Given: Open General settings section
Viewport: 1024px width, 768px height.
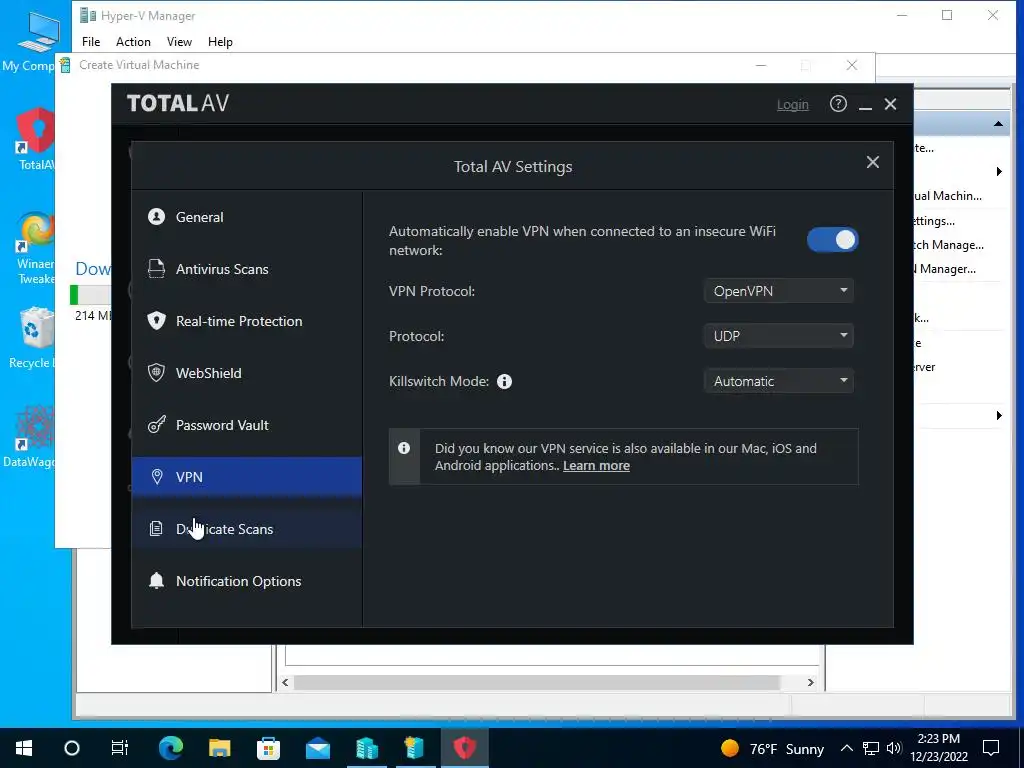Looking at the screenshot, I should (x=247, y=217).
